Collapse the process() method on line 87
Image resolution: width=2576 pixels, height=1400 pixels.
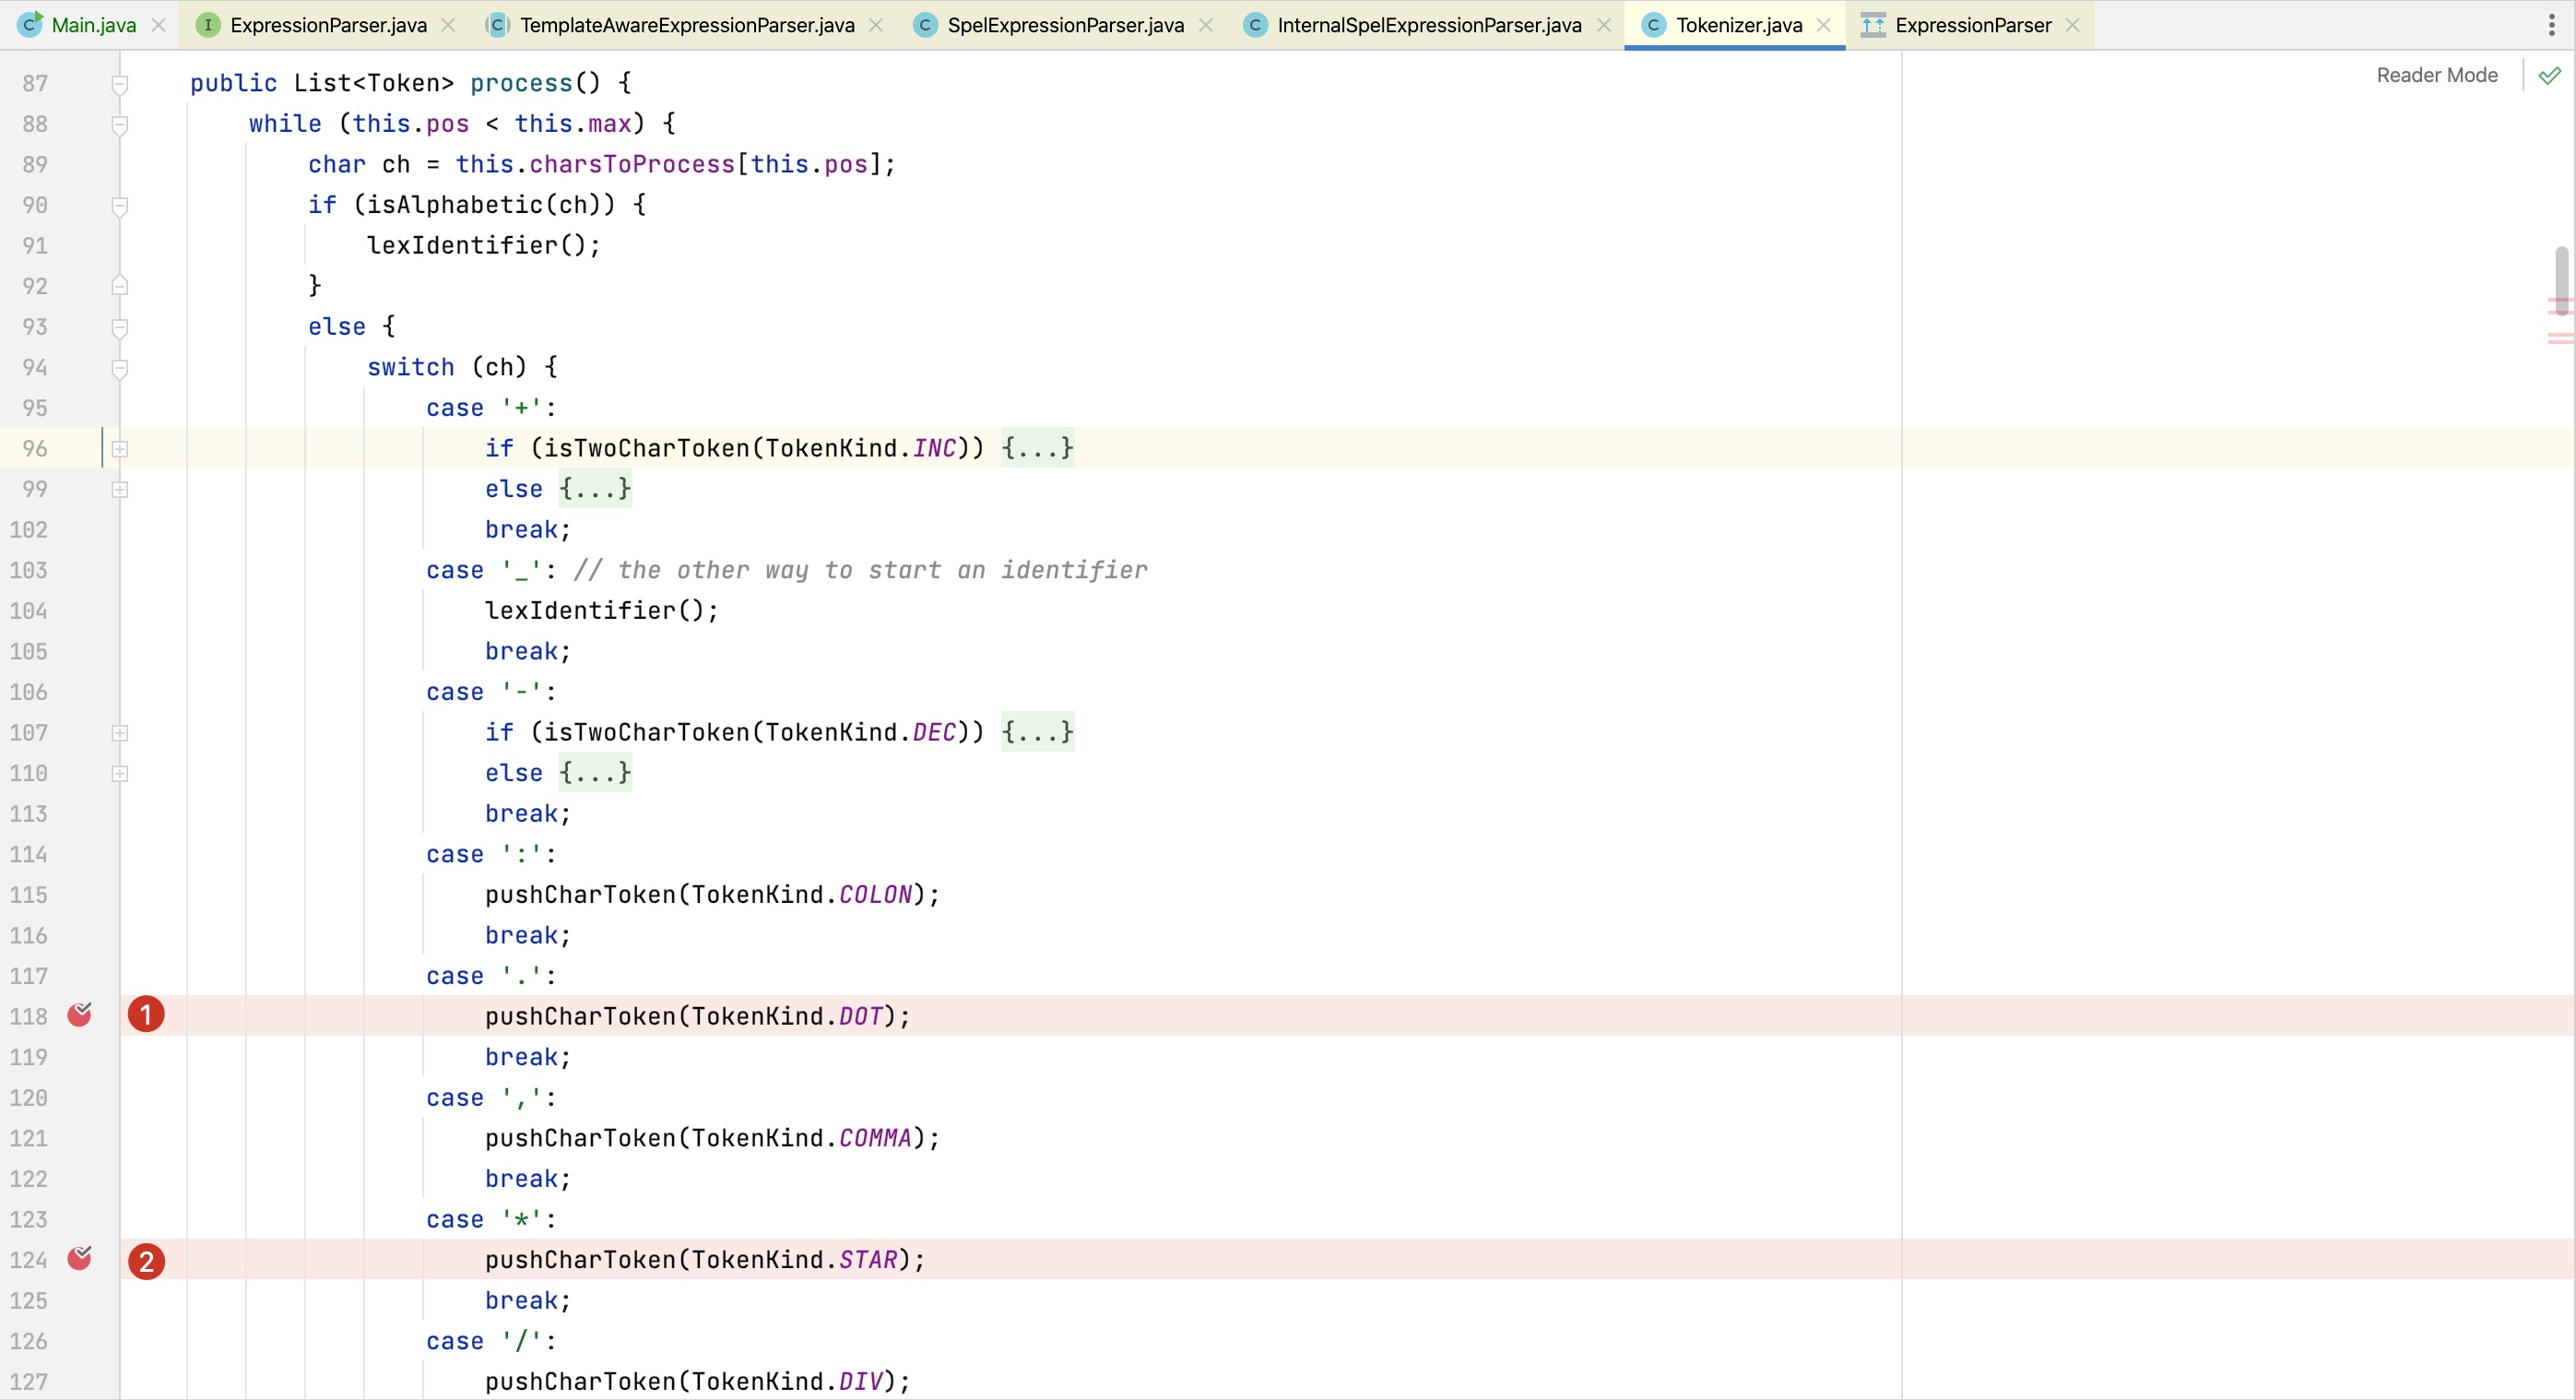[119, 84]
